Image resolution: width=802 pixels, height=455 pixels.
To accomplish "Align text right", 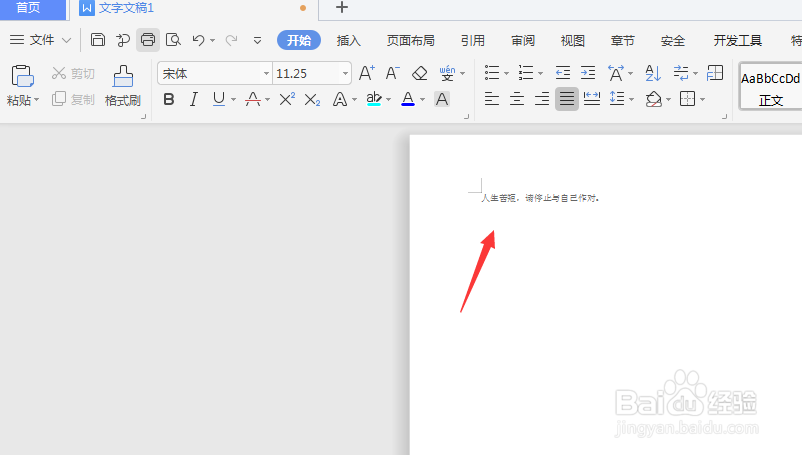I will click(542, 98).
